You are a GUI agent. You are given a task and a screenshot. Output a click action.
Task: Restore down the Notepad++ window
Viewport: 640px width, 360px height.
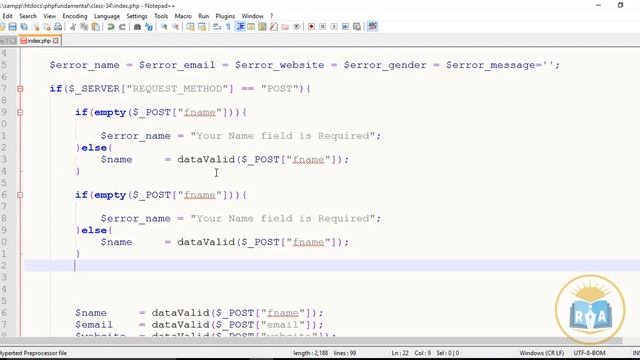(x=620, y=5)
